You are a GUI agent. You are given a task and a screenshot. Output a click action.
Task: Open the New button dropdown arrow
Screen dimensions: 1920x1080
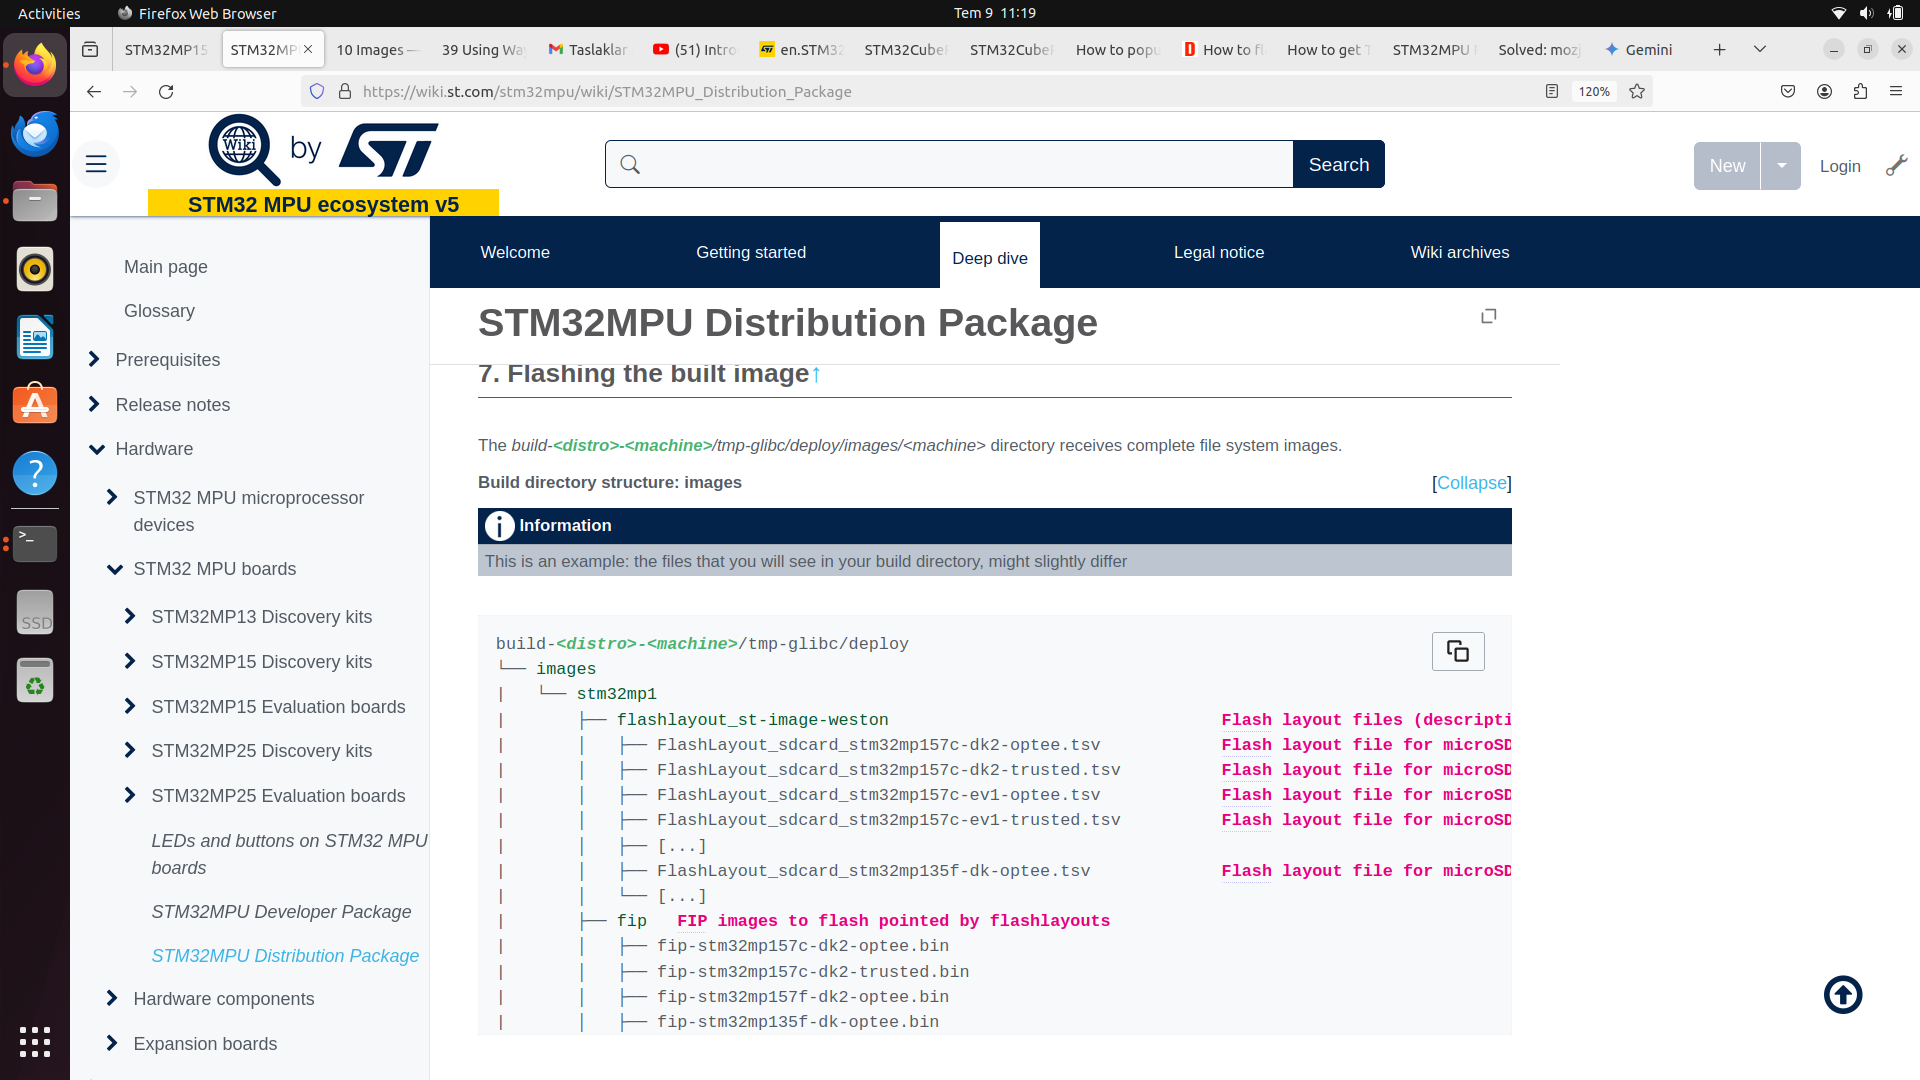pyautogui.click(x=1781, y=166)
